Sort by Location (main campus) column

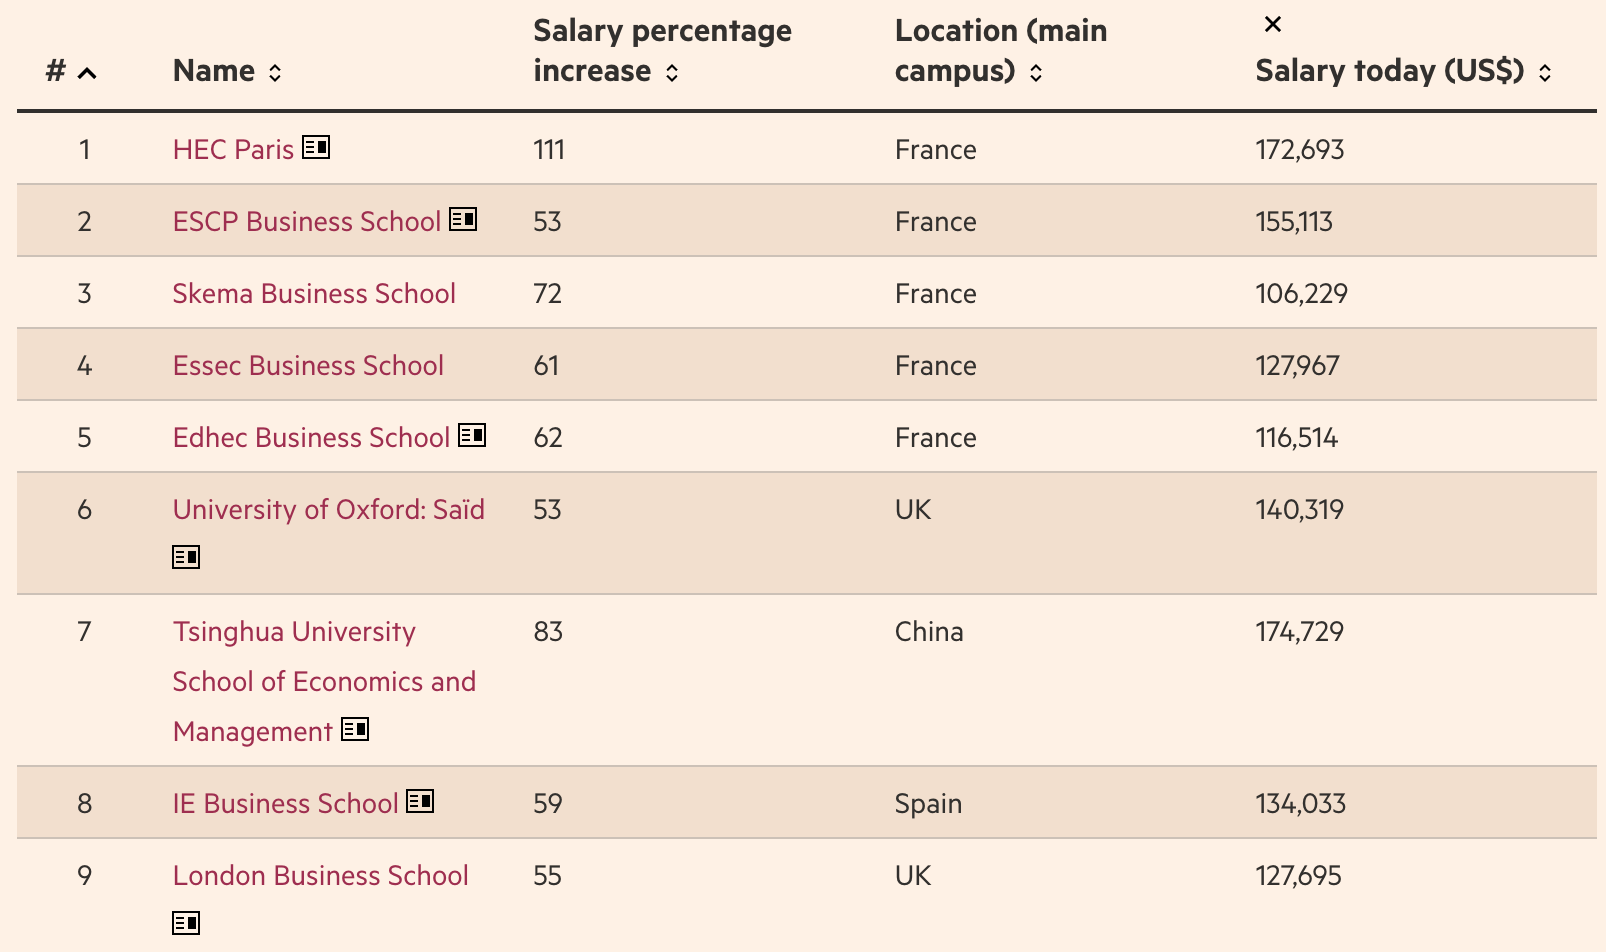point(1036,72)
